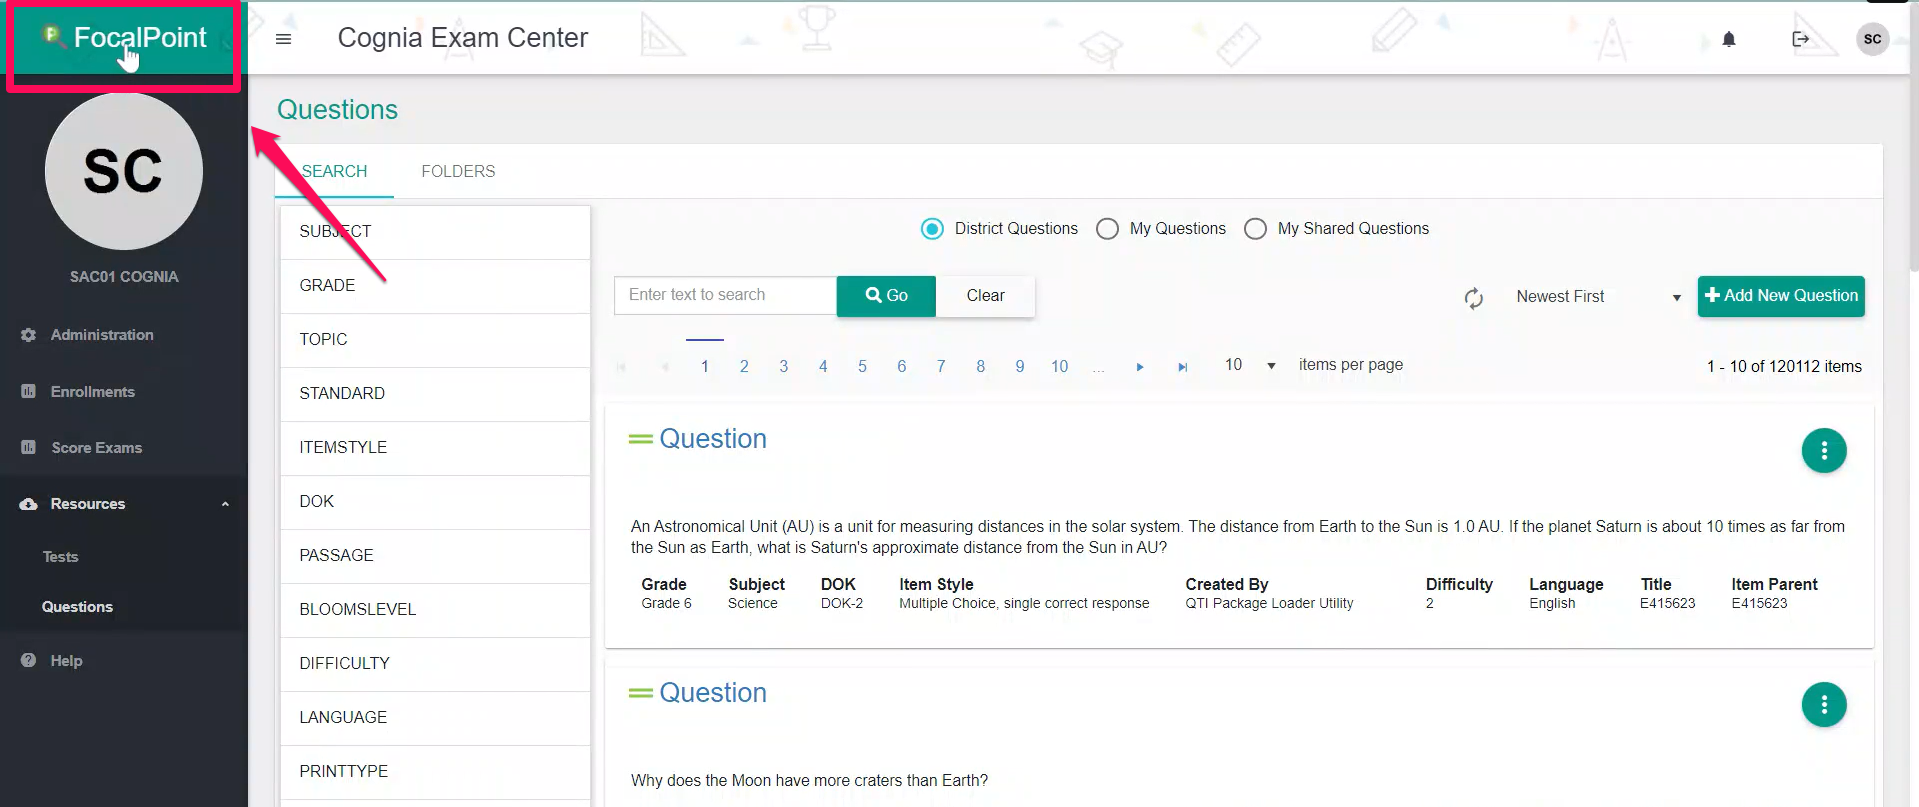Click the Clear button
This screenshot has width=1919, height=807.
click(x=985, y=296)
